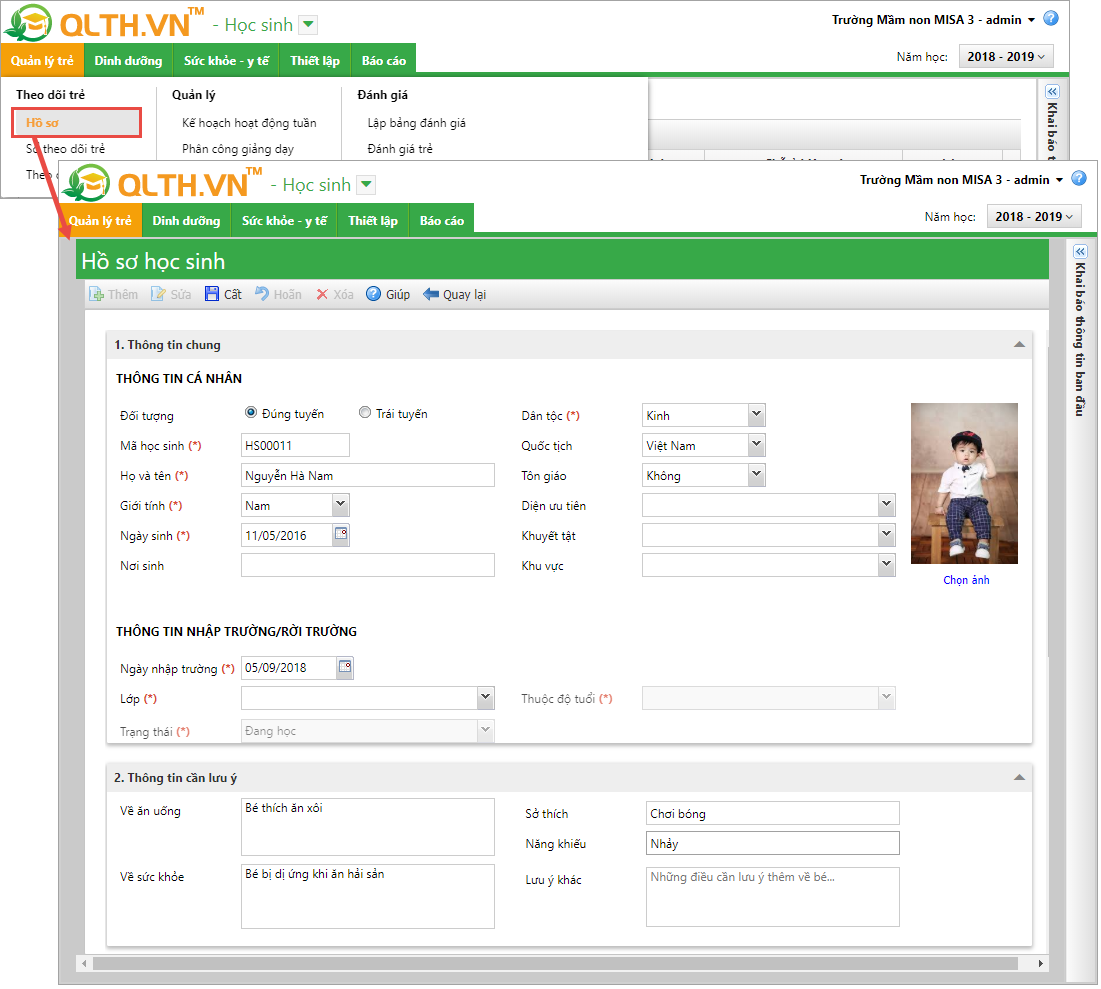The image size is (1101, 989).
Task: Open calendar picker for Ngày sinh
Action: (341, 535)
